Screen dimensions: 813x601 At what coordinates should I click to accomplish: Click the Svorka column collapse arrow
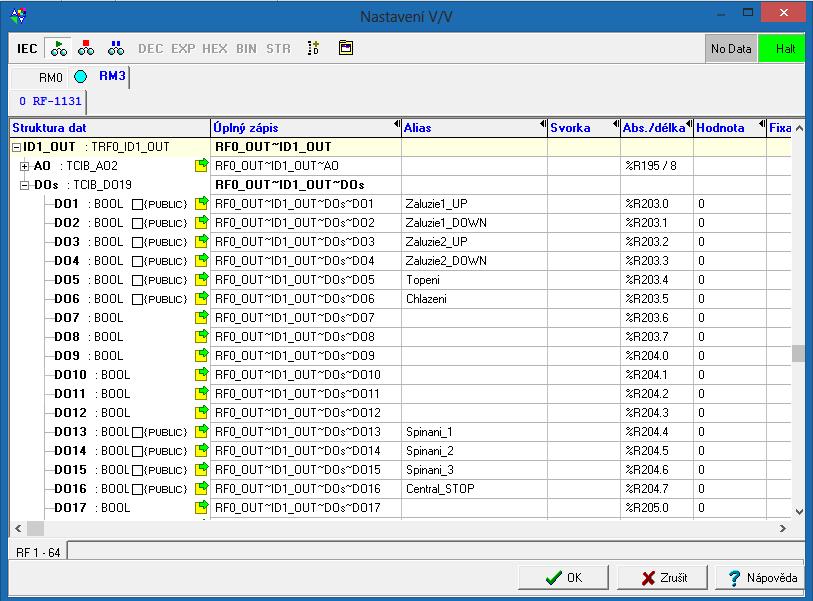pyautogui.click(x=616, y=124)
